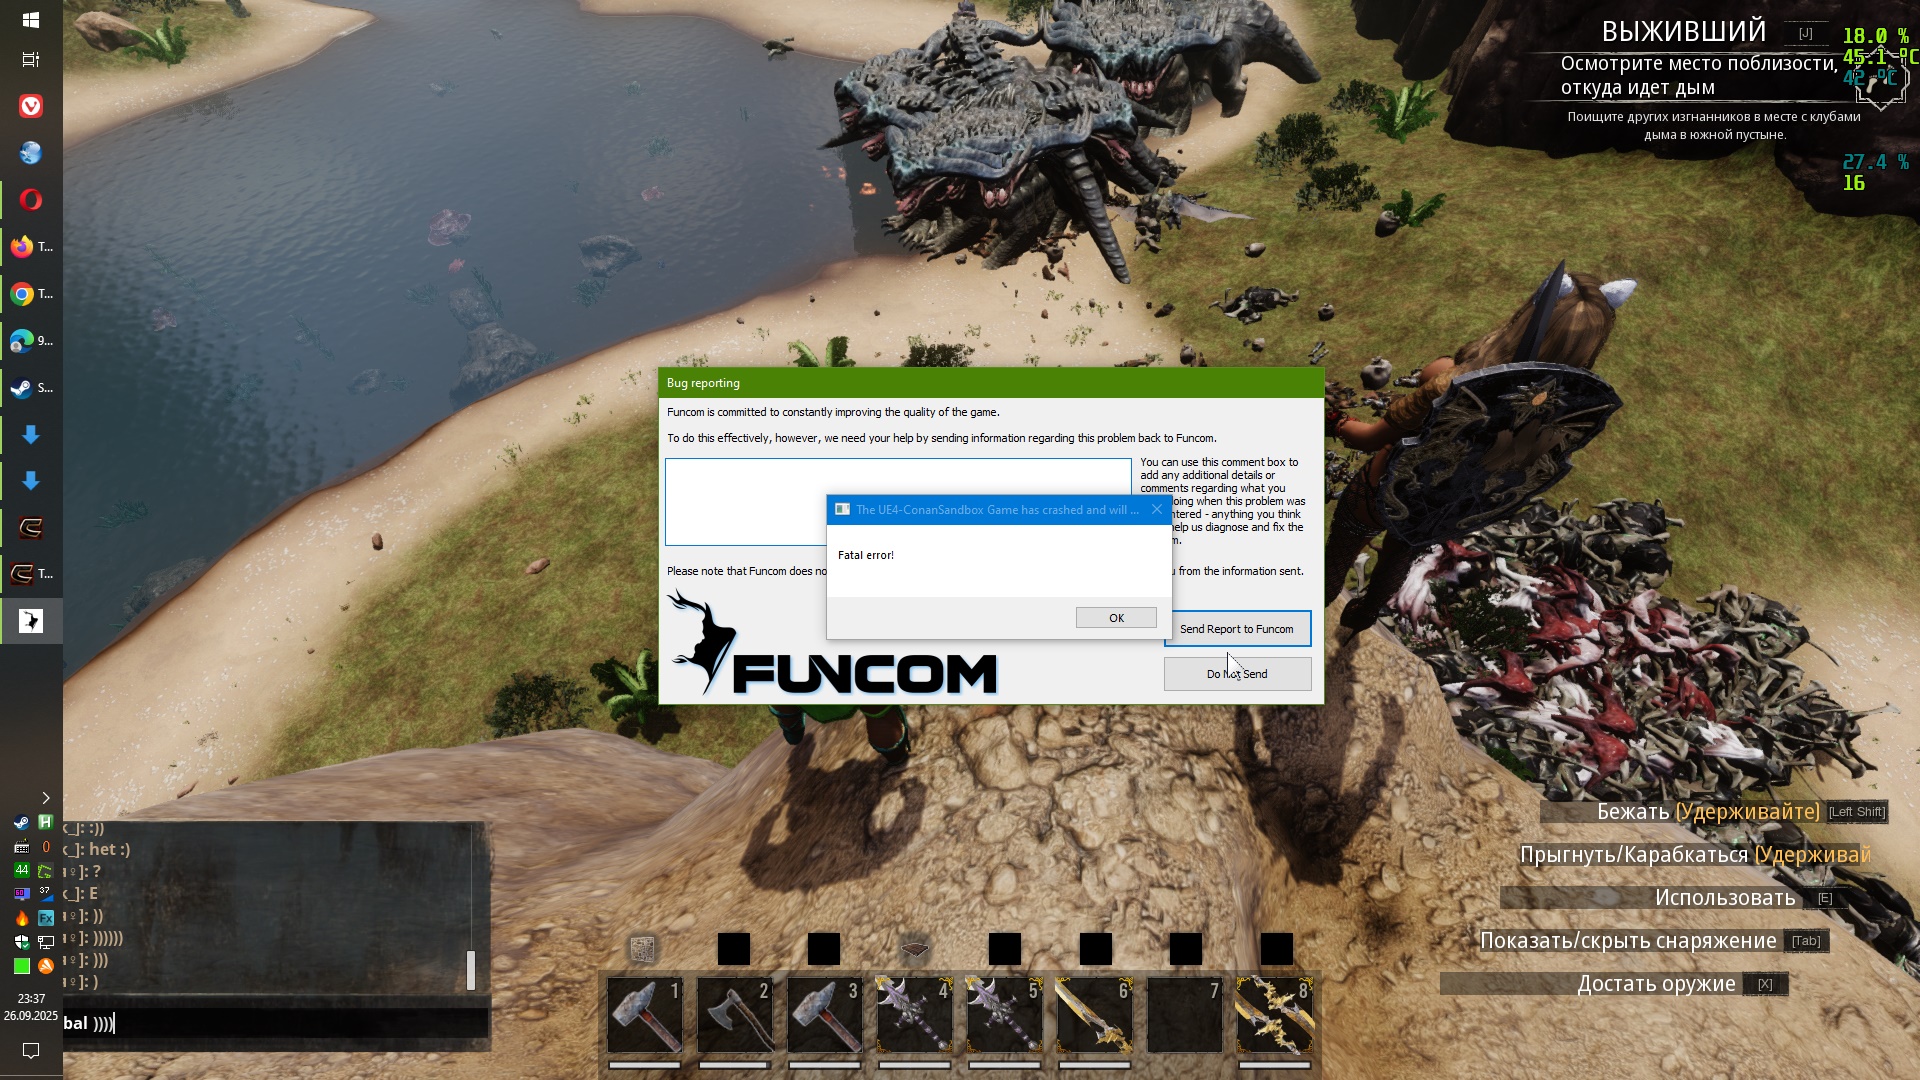Close the UE4-ConanSandbox crash dialog
The height and width of the screenshot is (1080, 1920).
1157,509
